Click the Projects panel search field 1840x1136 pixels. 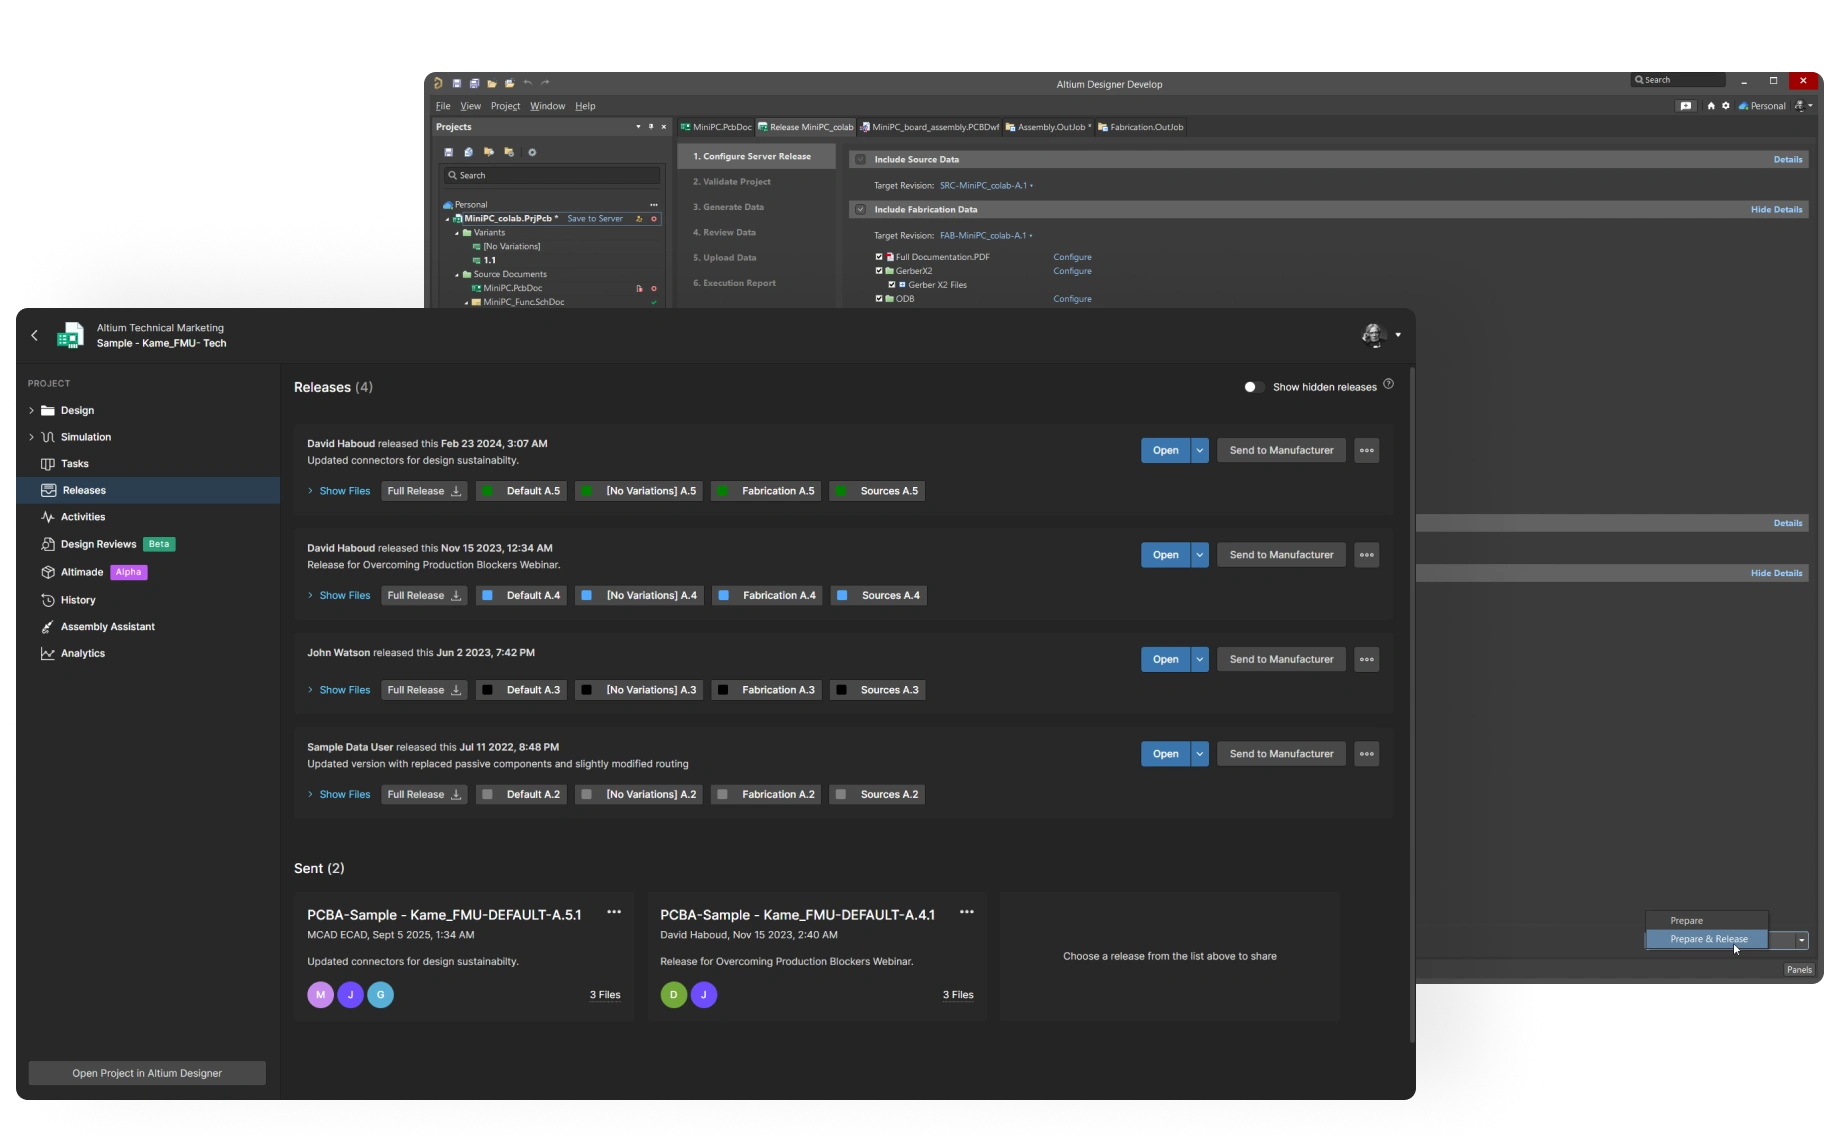552,176
